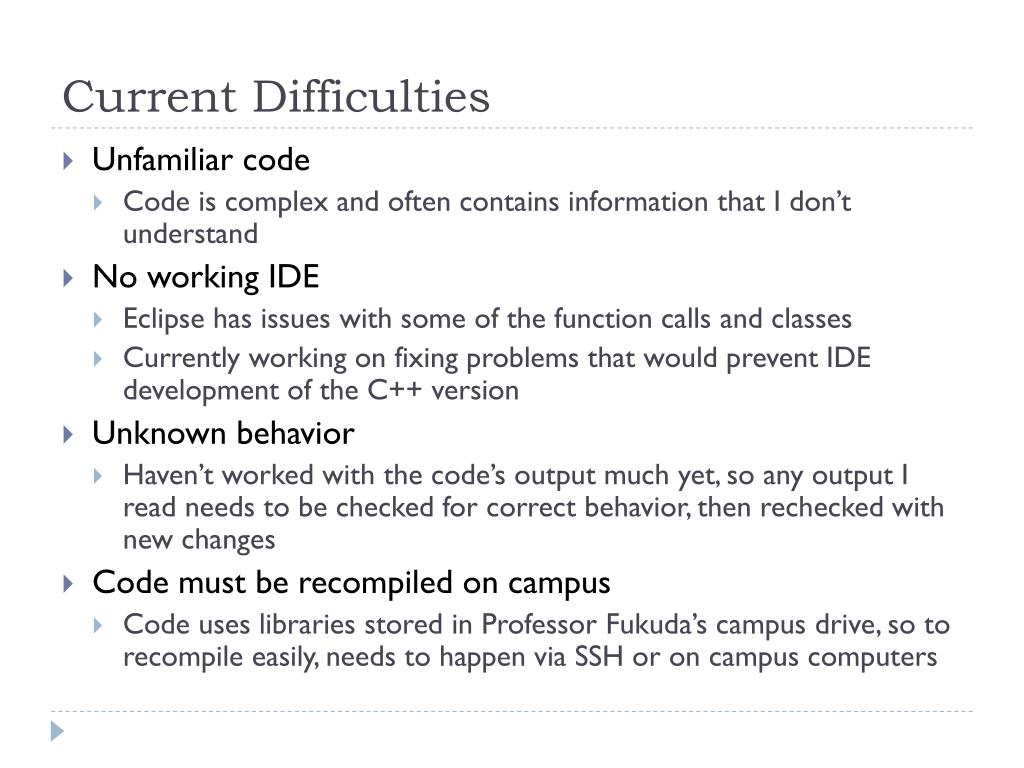Click the No working IDE heading
Image resolution: width=1024 pixels, height=768 pixels.
[206, 278]
